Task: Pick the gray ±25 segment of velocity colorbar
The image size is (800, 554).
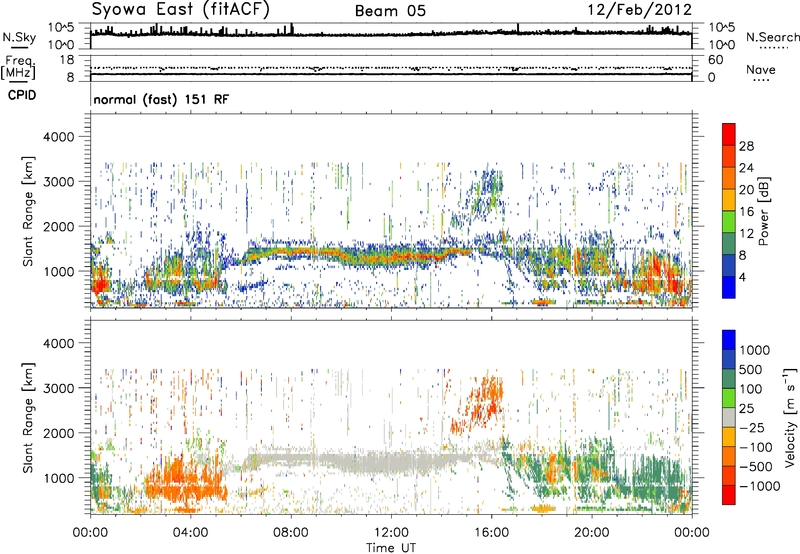Action: pos(729,418)
